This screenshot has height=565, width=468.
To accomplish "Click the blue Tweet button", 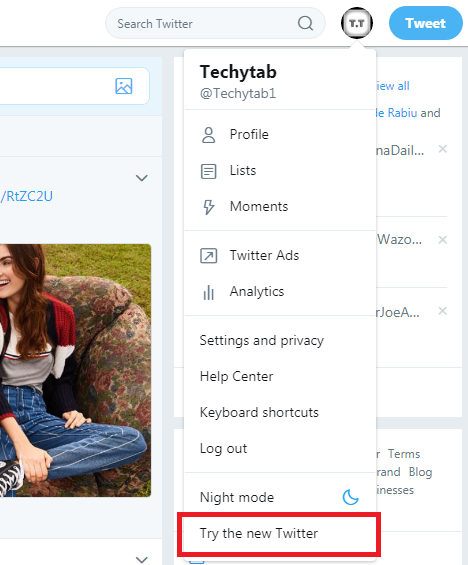I will pos(425,23).
